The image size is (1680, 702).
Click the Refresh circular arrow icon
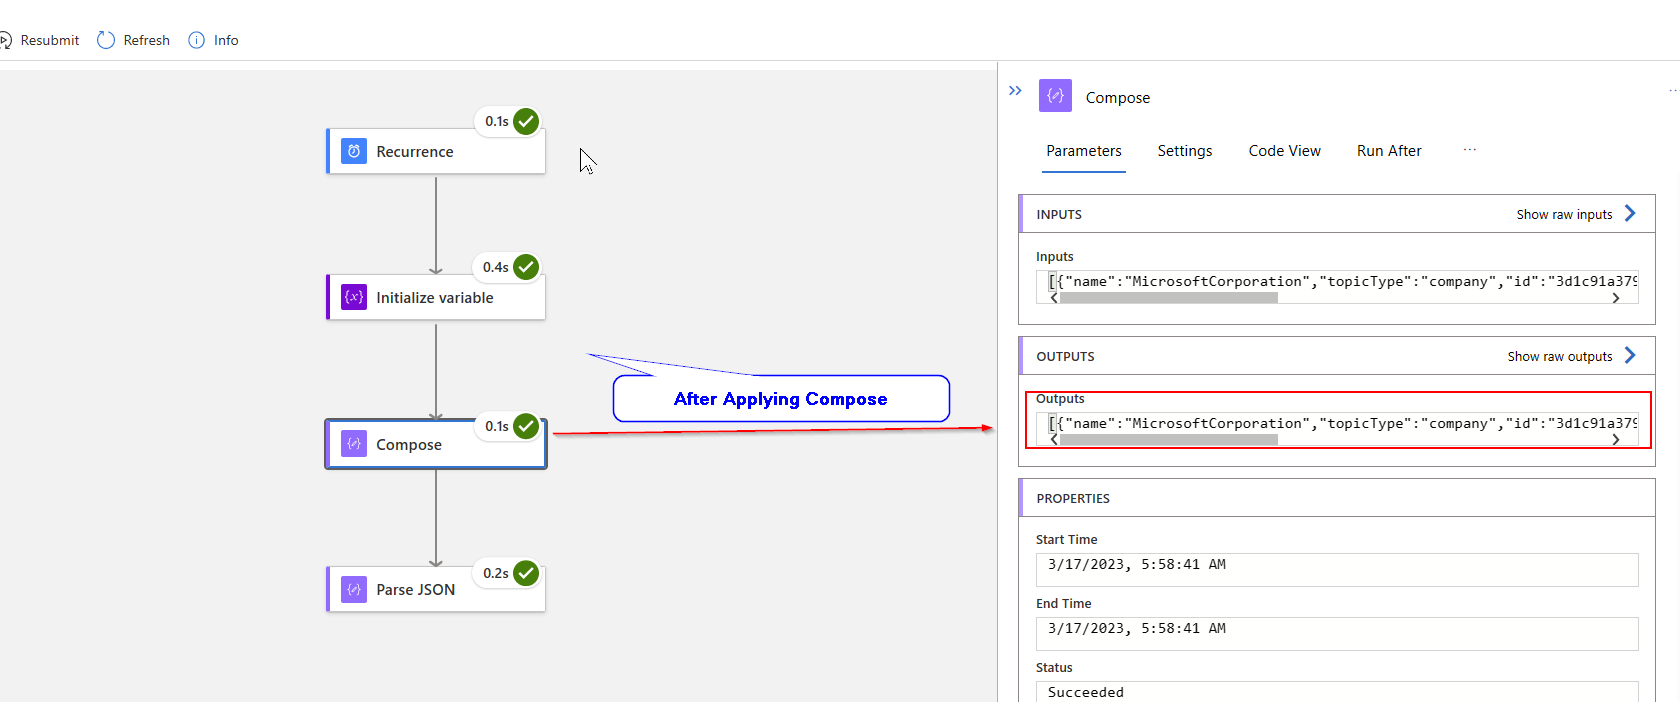point(106,40)
